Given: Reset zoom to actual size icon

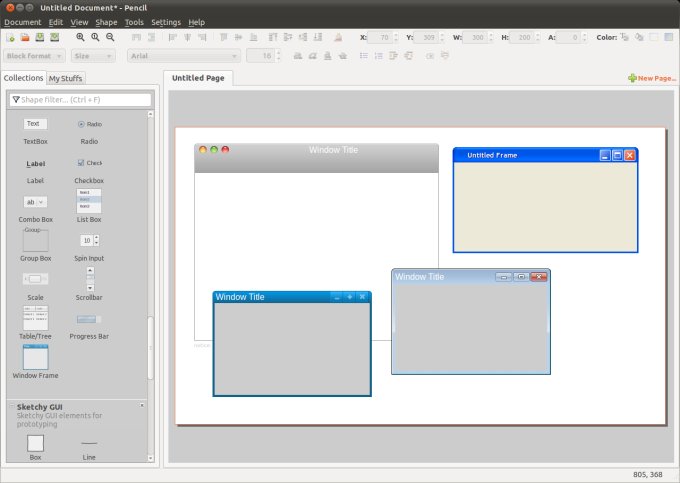Looking at the screenshot, I should pyautogui.click(x=95, y=38).
